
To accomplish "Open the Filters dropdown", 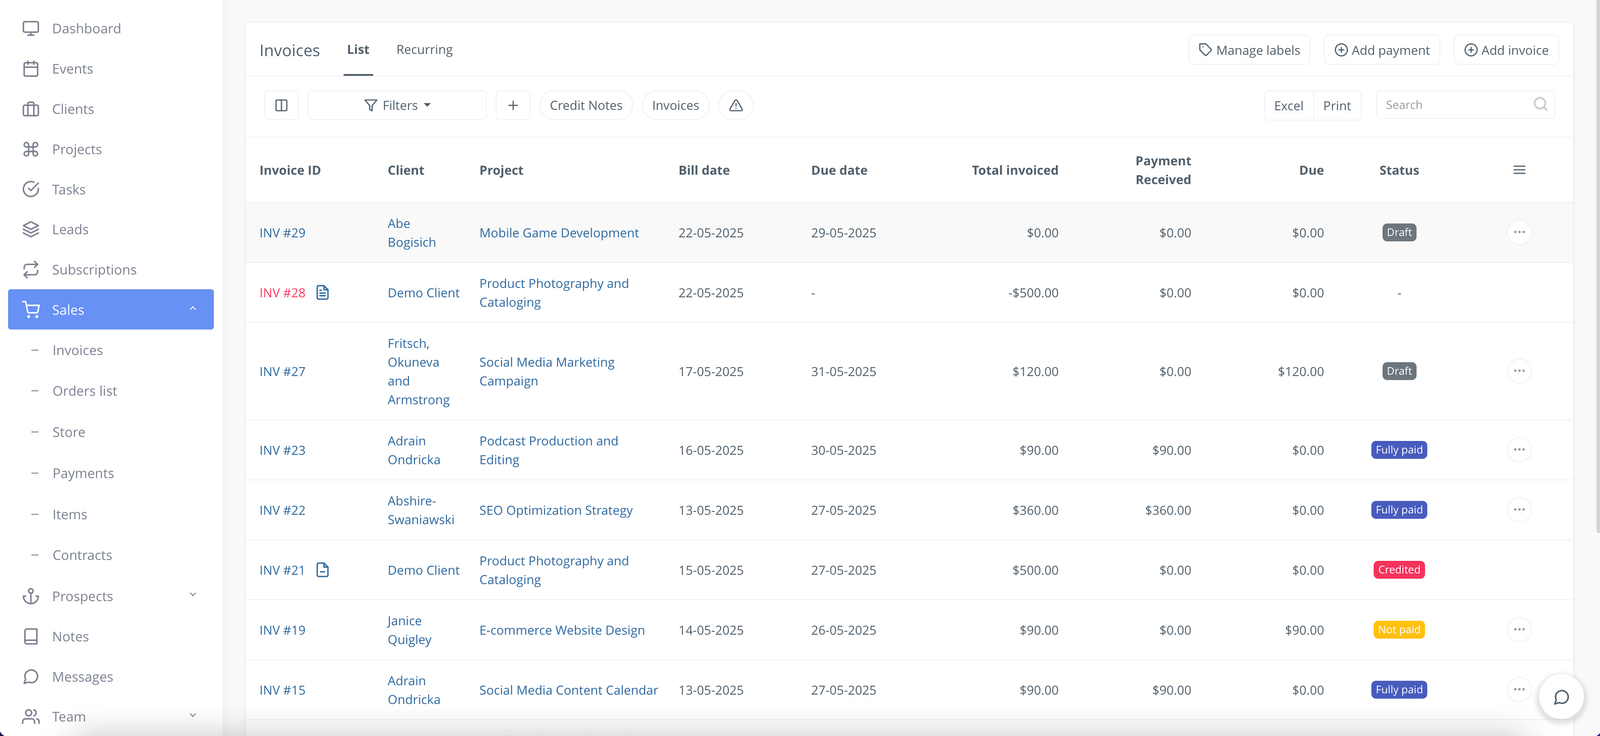I will point(397,105).
